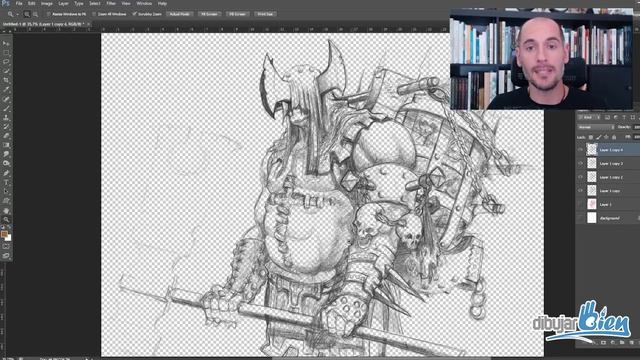Image resolution: width=640 pixels, height=360 pixels.
Task: Select the History Brush tool
Action: click(x=6, y=127)
